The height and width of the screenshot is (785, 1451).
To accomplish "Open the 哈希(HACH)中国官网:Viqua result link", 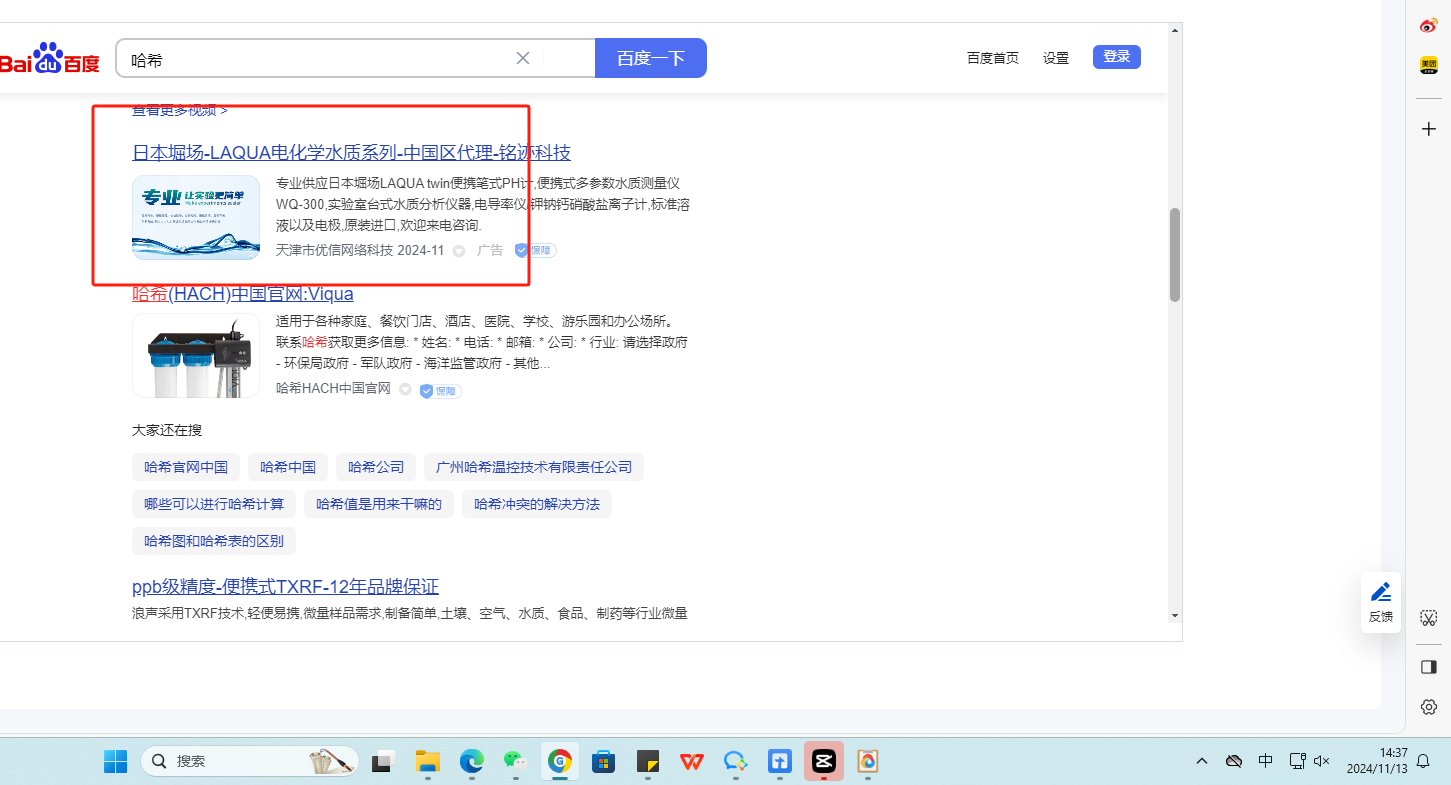I will click(x=243, y=294).
